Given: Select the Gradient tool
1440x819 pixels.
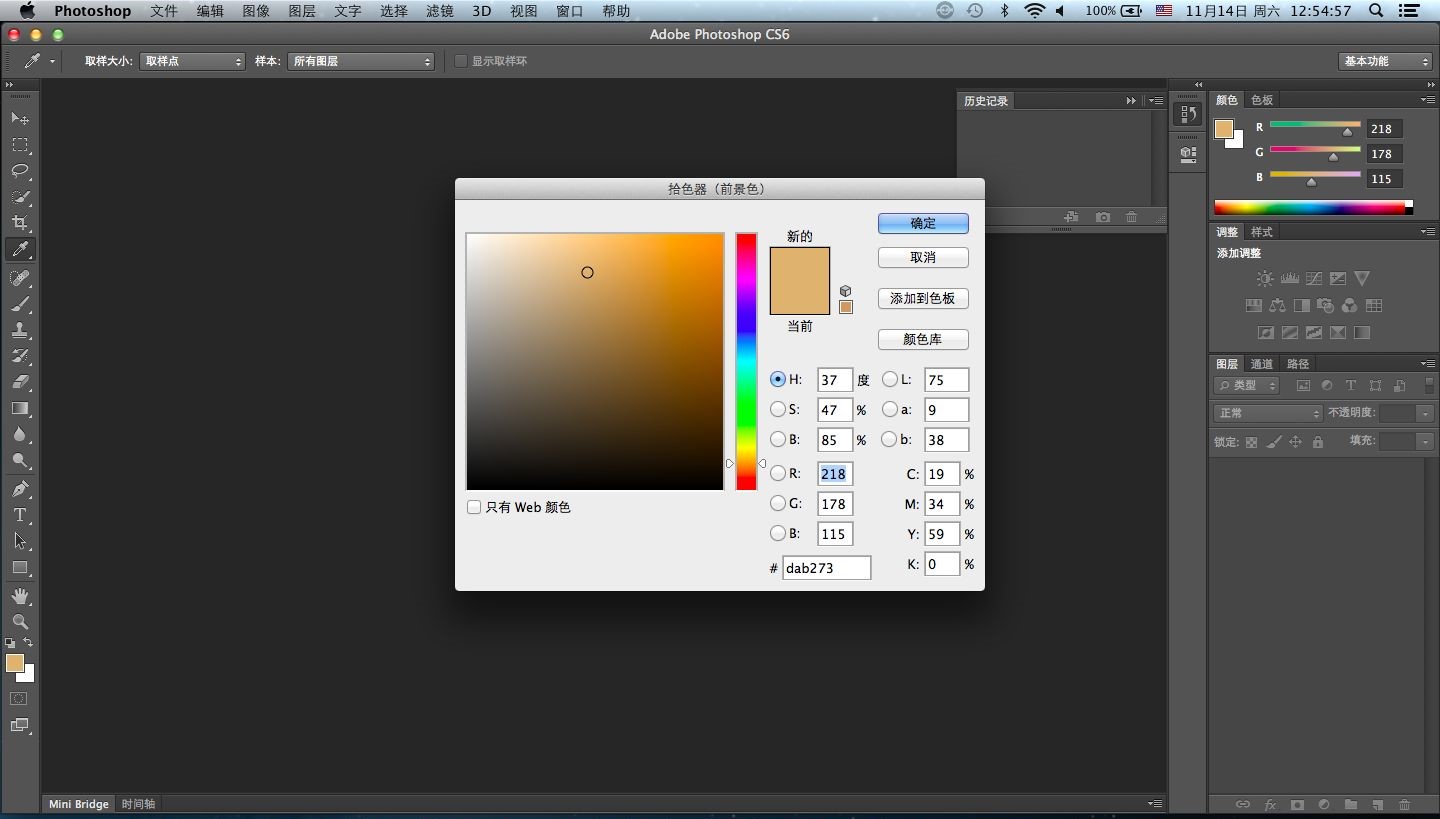Looking at the screenshot, I should pos(19,408).
